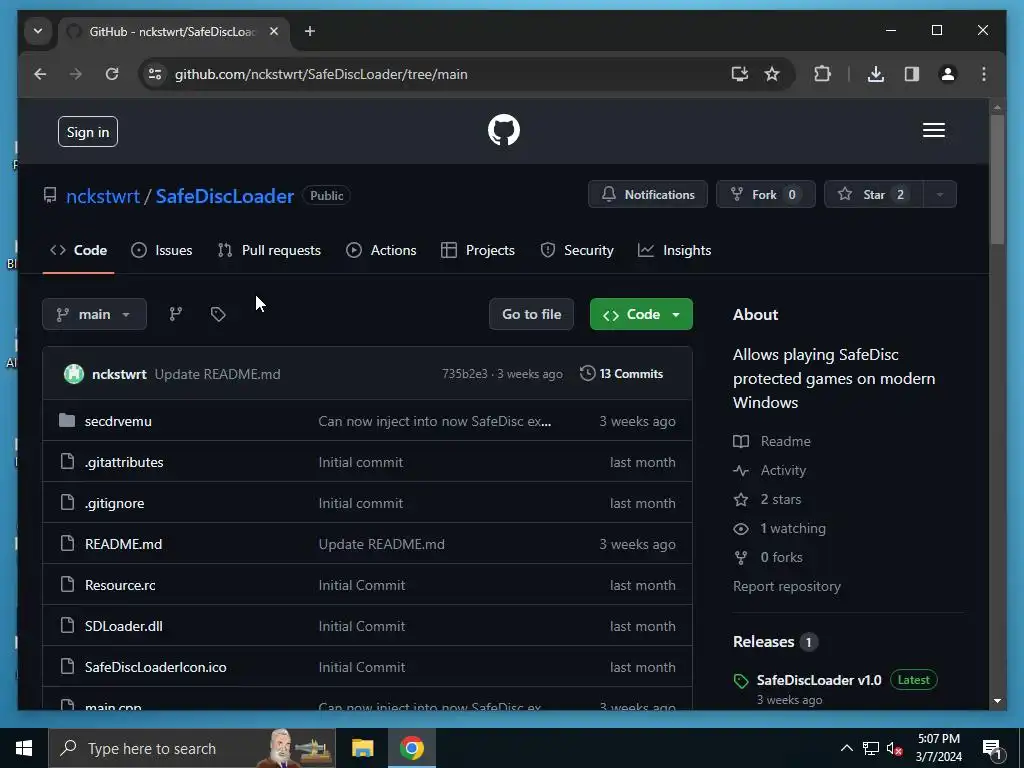Fork the repository
Screen dimensions: 1024x768
pyautogui.click(x=765, y=194)
